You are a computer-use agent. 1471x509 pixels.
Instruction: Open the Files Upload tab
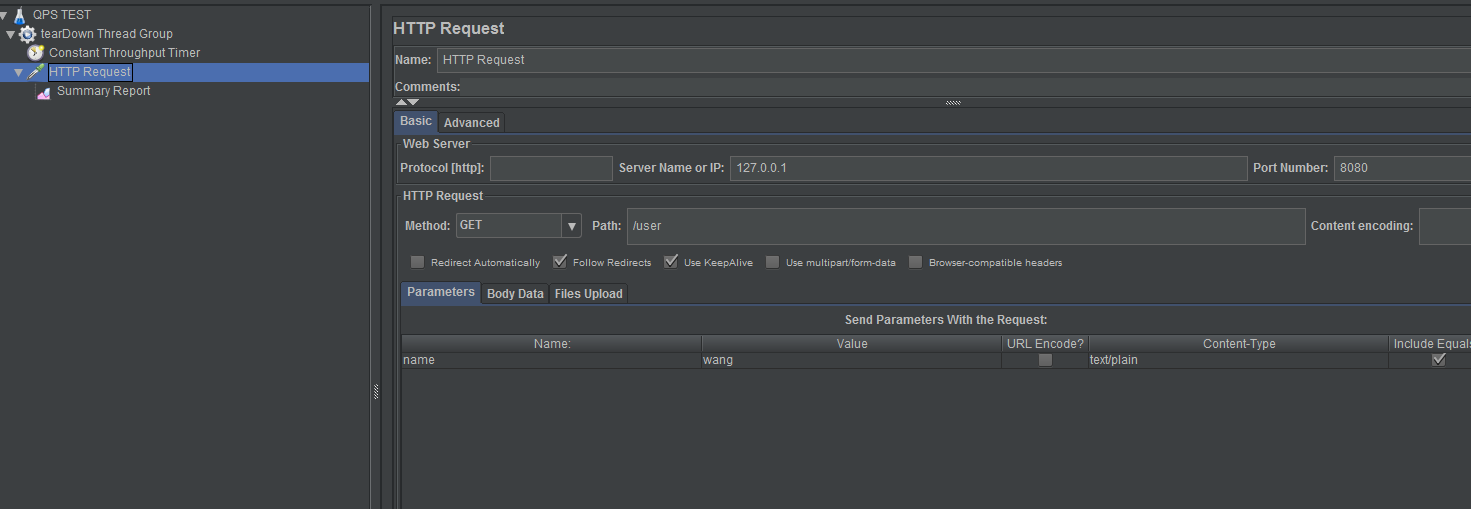(588, 293)
